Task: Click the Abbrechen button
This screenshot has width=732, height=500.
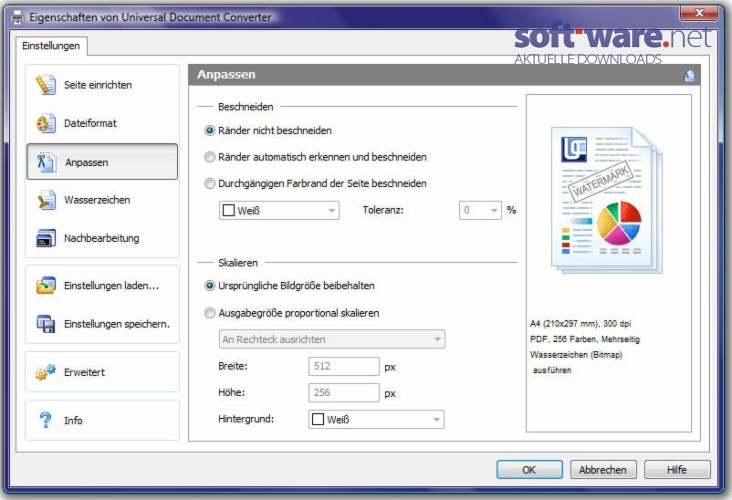Action: point(603,470)
